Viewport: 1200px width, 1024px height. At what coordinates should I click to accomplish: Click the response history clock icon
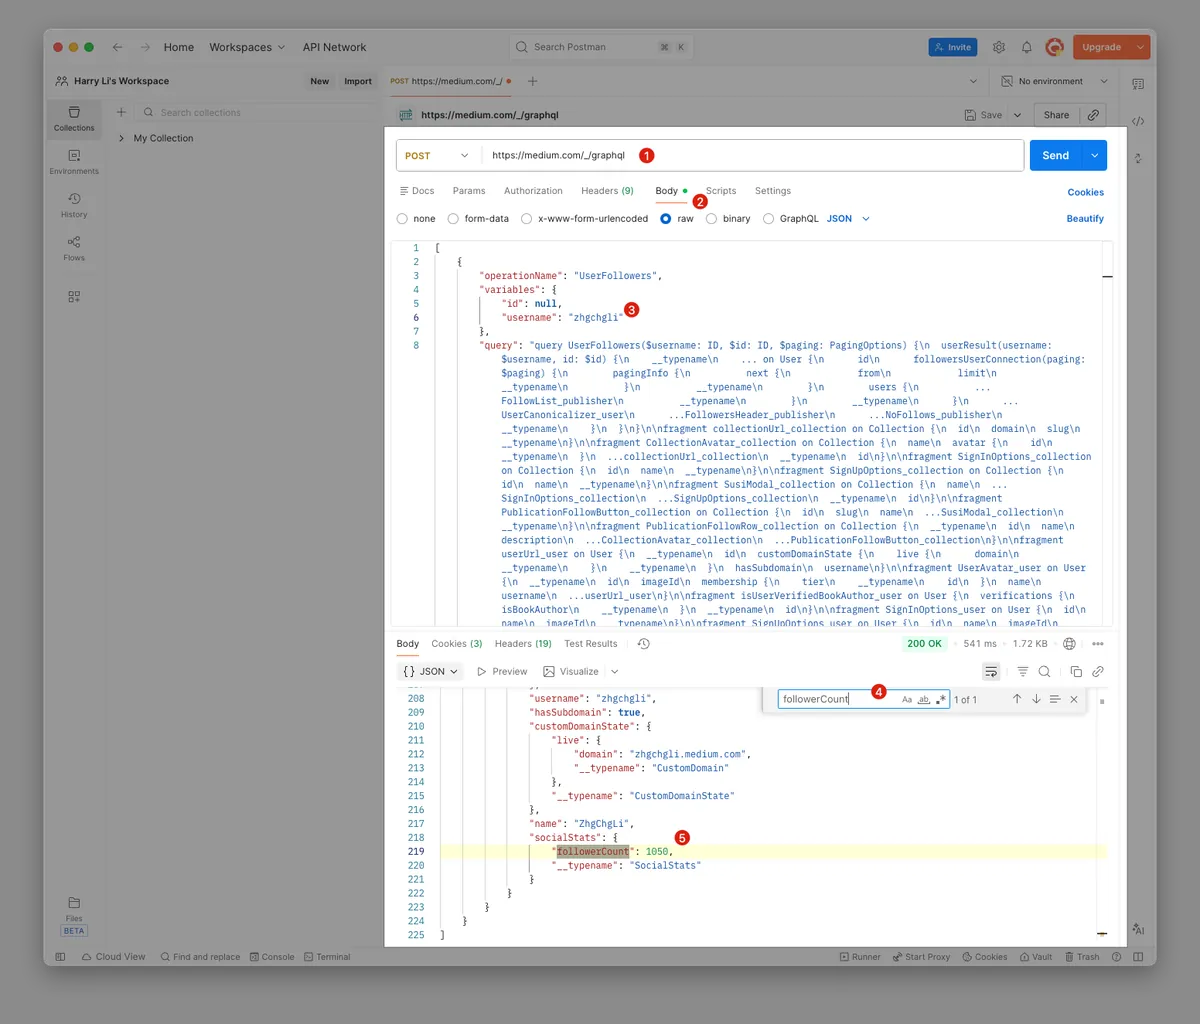[643, 644]
